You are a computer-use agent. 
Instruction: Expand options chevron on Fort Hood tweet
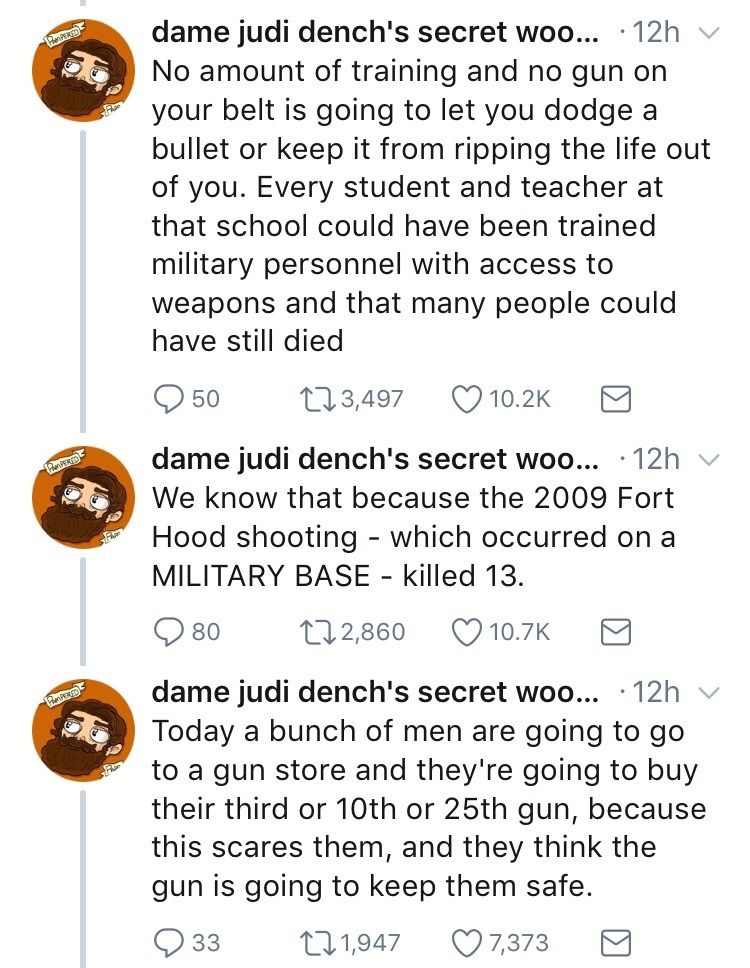[708, 459]
